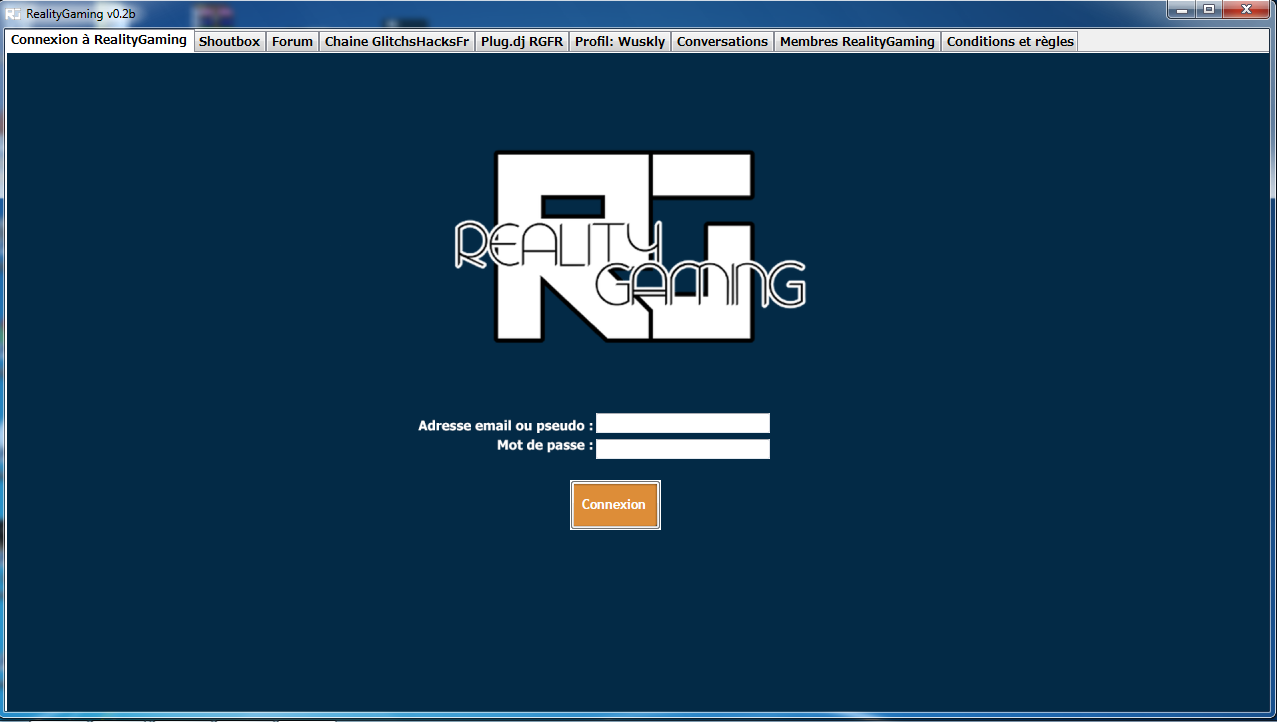Click the RealityGaming logo image
Viewport: 1277px width, 722px height.
[x=630, y=246]
